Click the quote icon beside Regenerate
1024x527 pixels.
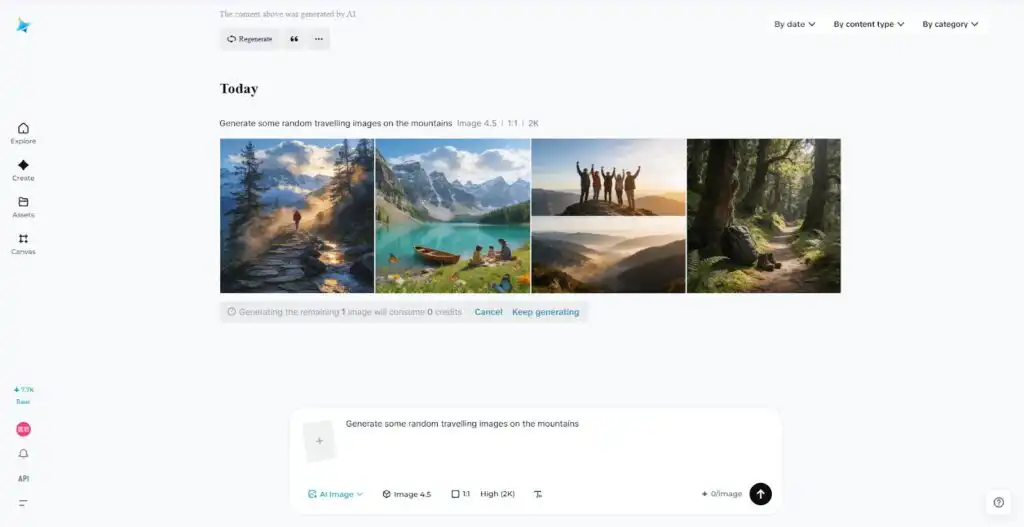click(294, 39)
